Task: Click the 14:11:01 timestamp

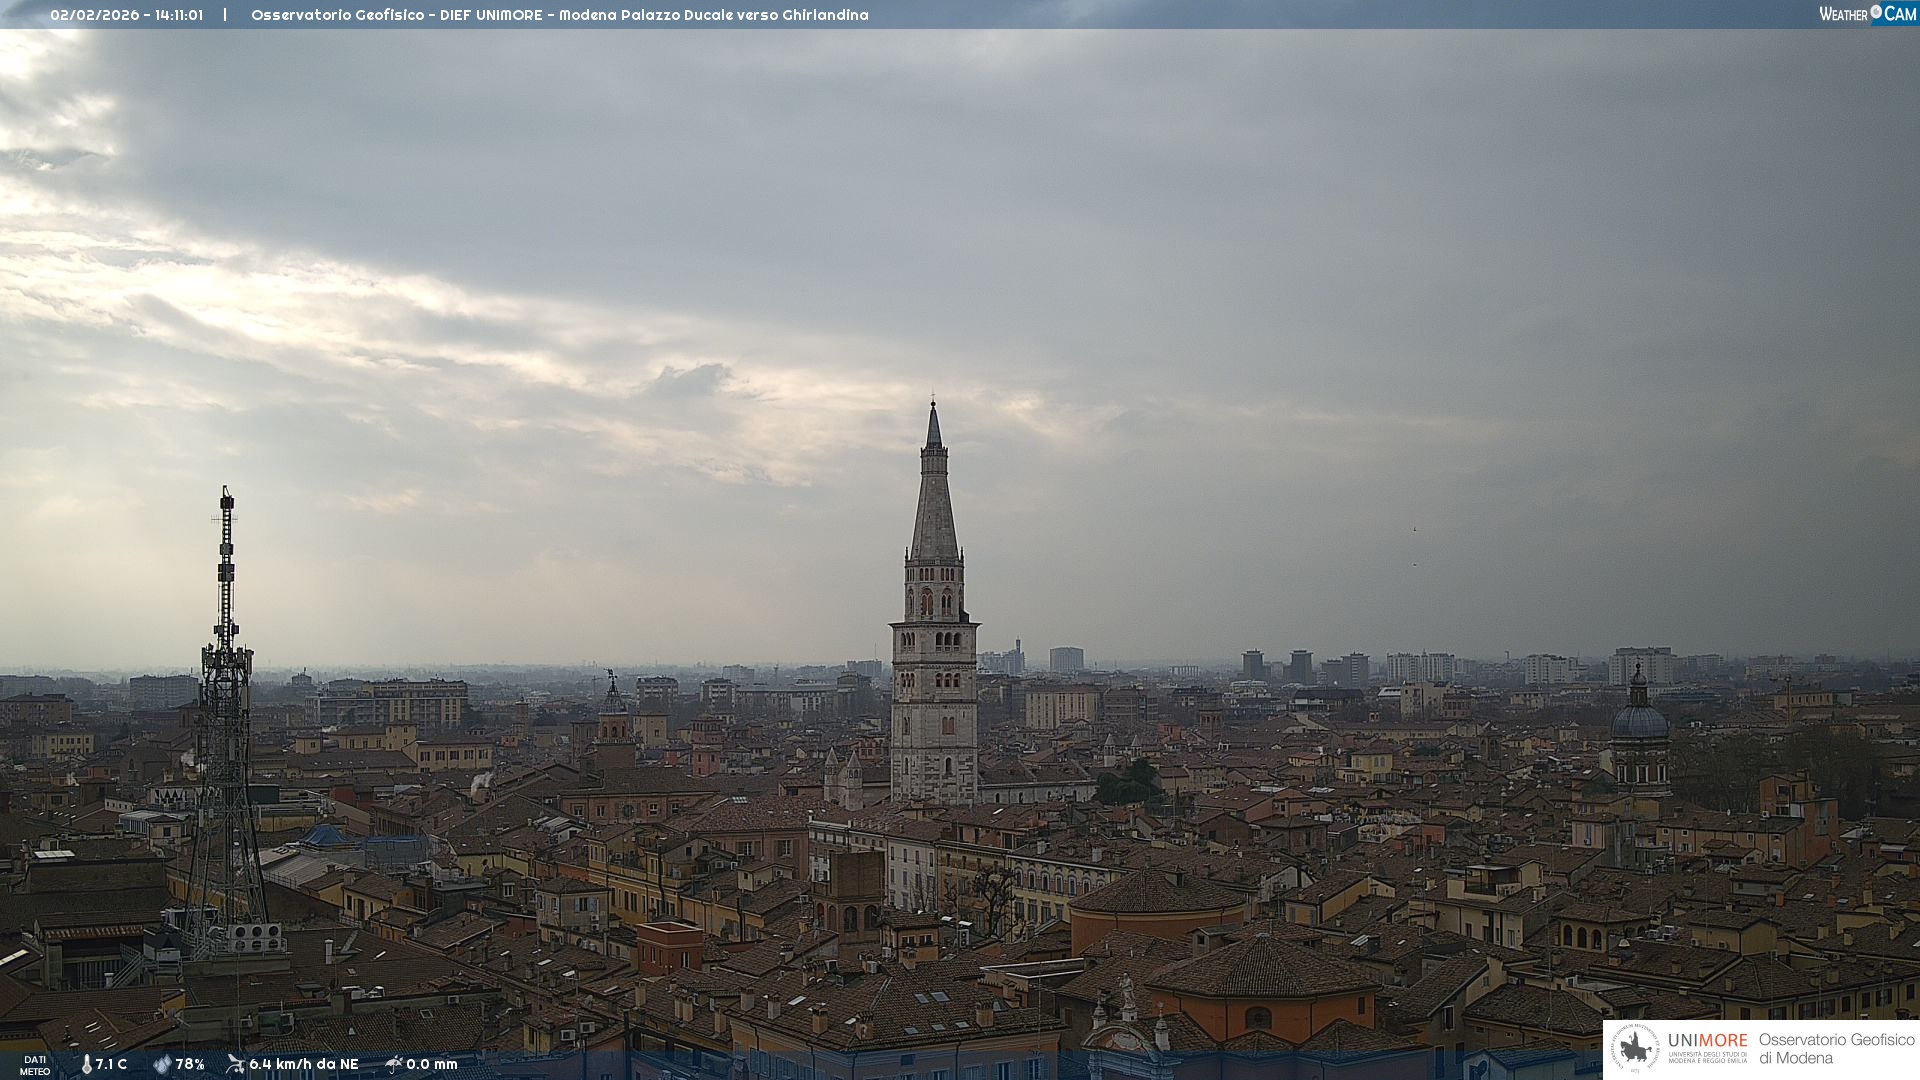Action: coord(179,15)
